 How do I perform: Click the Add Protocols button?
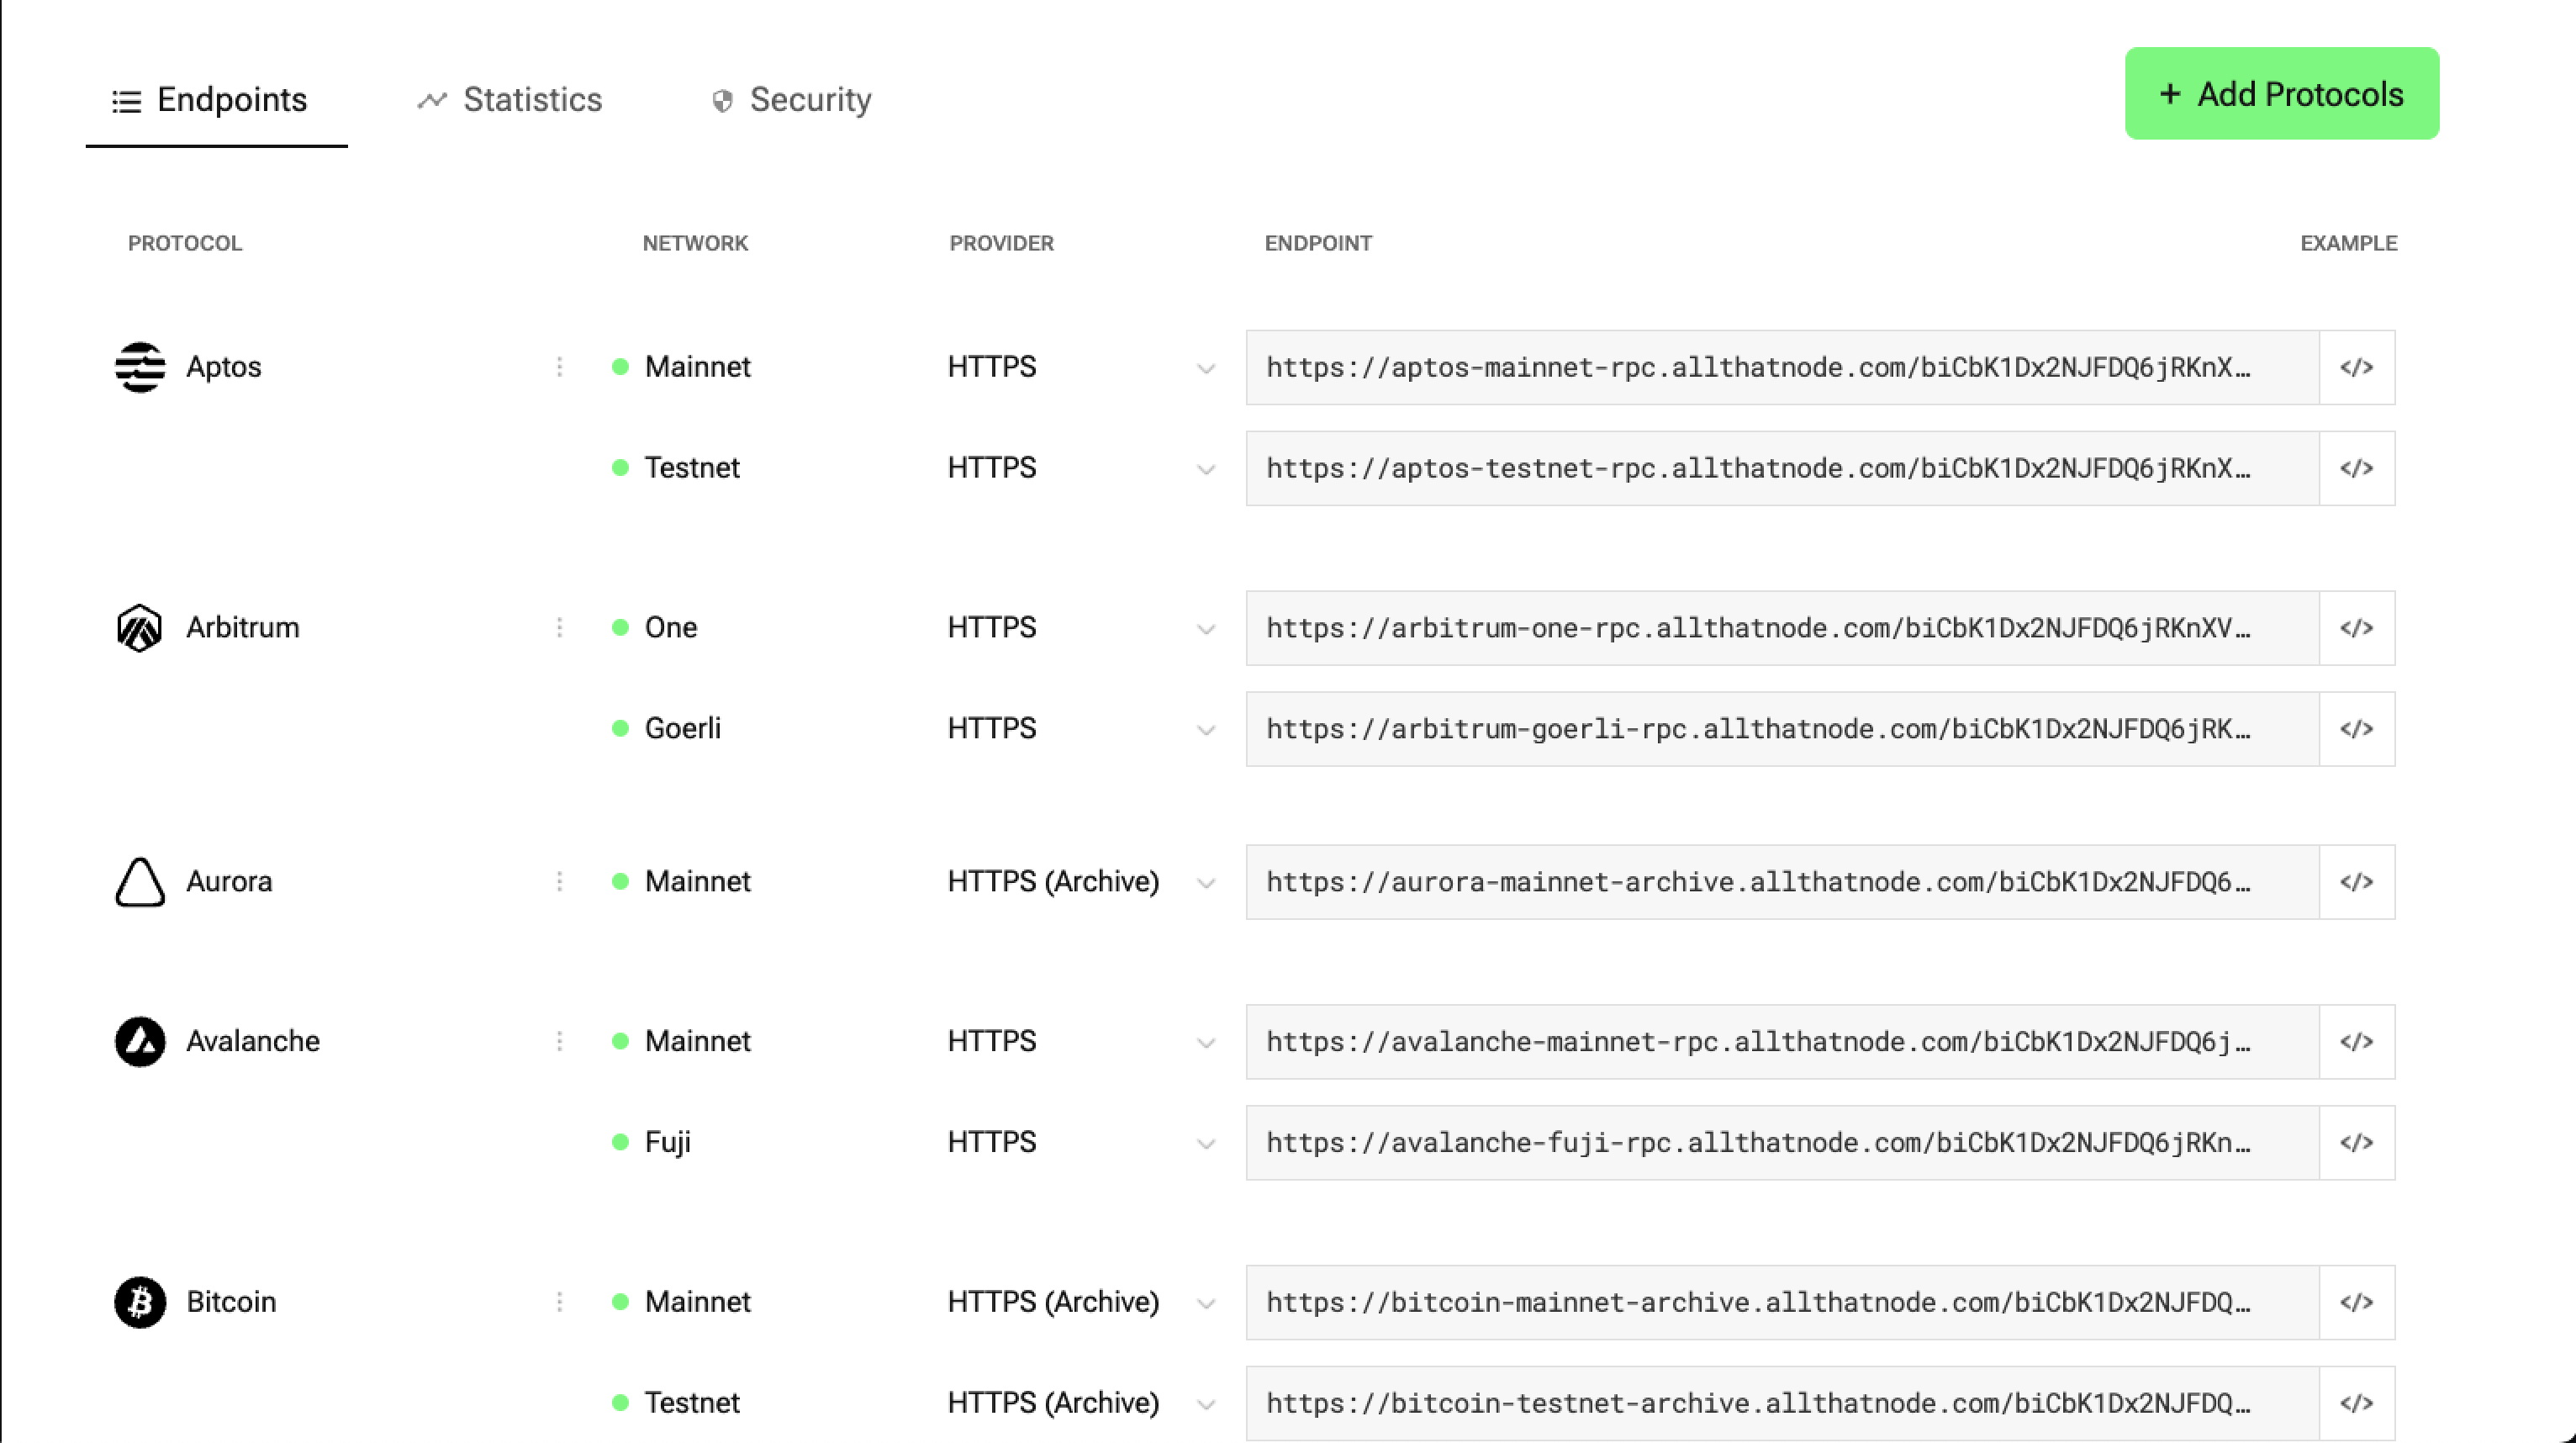pyautogui.click(x=2282, y=94)
